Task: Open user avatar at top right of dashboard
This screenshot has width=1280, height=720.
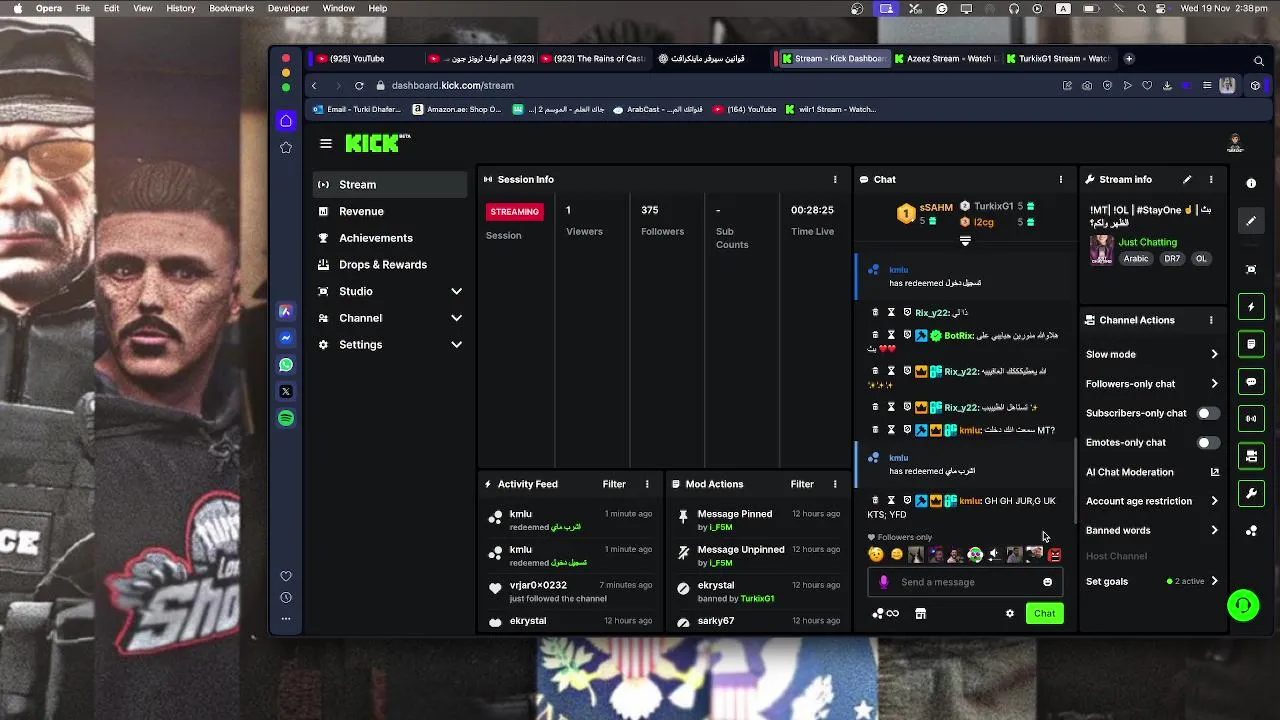Action: pos(1235,144)
